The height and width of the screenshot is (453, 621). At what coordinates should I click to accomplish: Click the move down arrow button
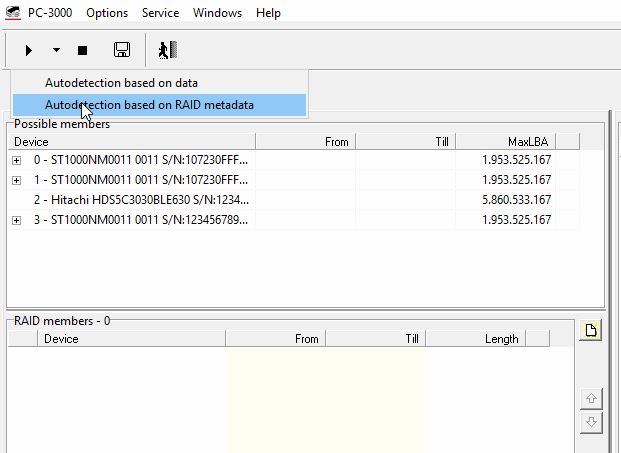591,423
